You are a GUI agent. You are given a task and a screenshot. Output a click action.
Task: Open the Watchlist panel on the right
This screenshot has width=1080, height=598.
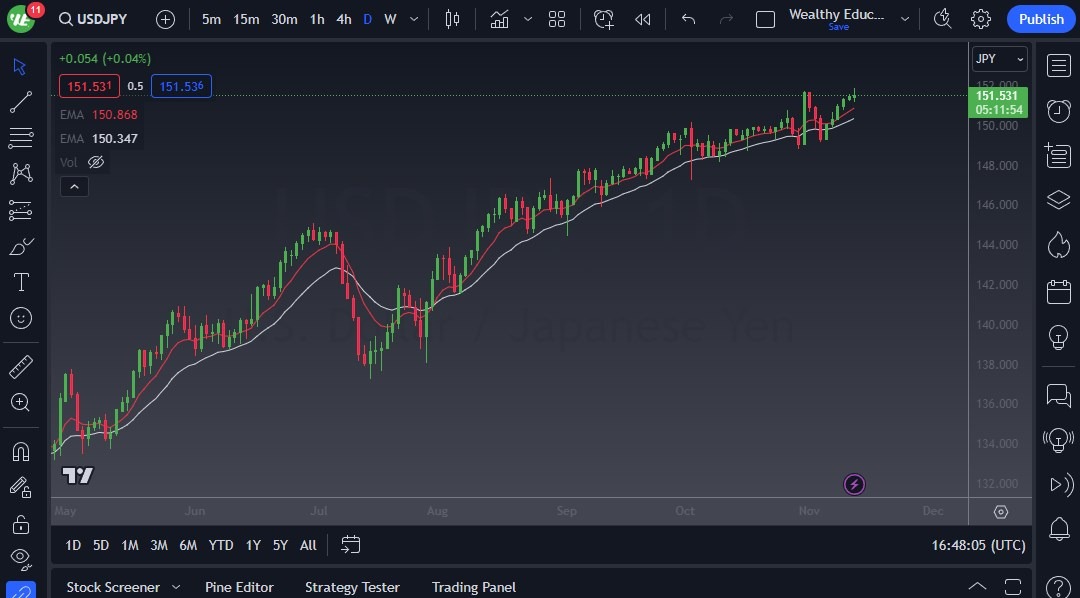coord(1058,64)
